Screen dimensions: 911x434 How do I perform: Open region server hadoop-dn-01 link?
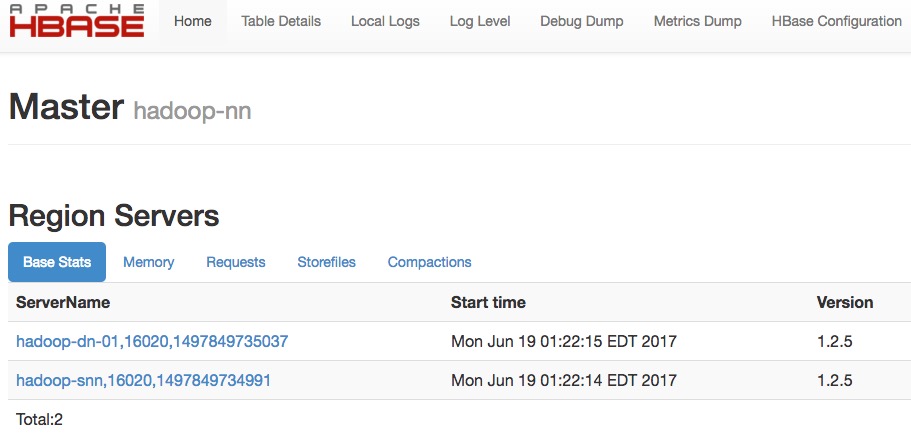click(x=152, y=341)
